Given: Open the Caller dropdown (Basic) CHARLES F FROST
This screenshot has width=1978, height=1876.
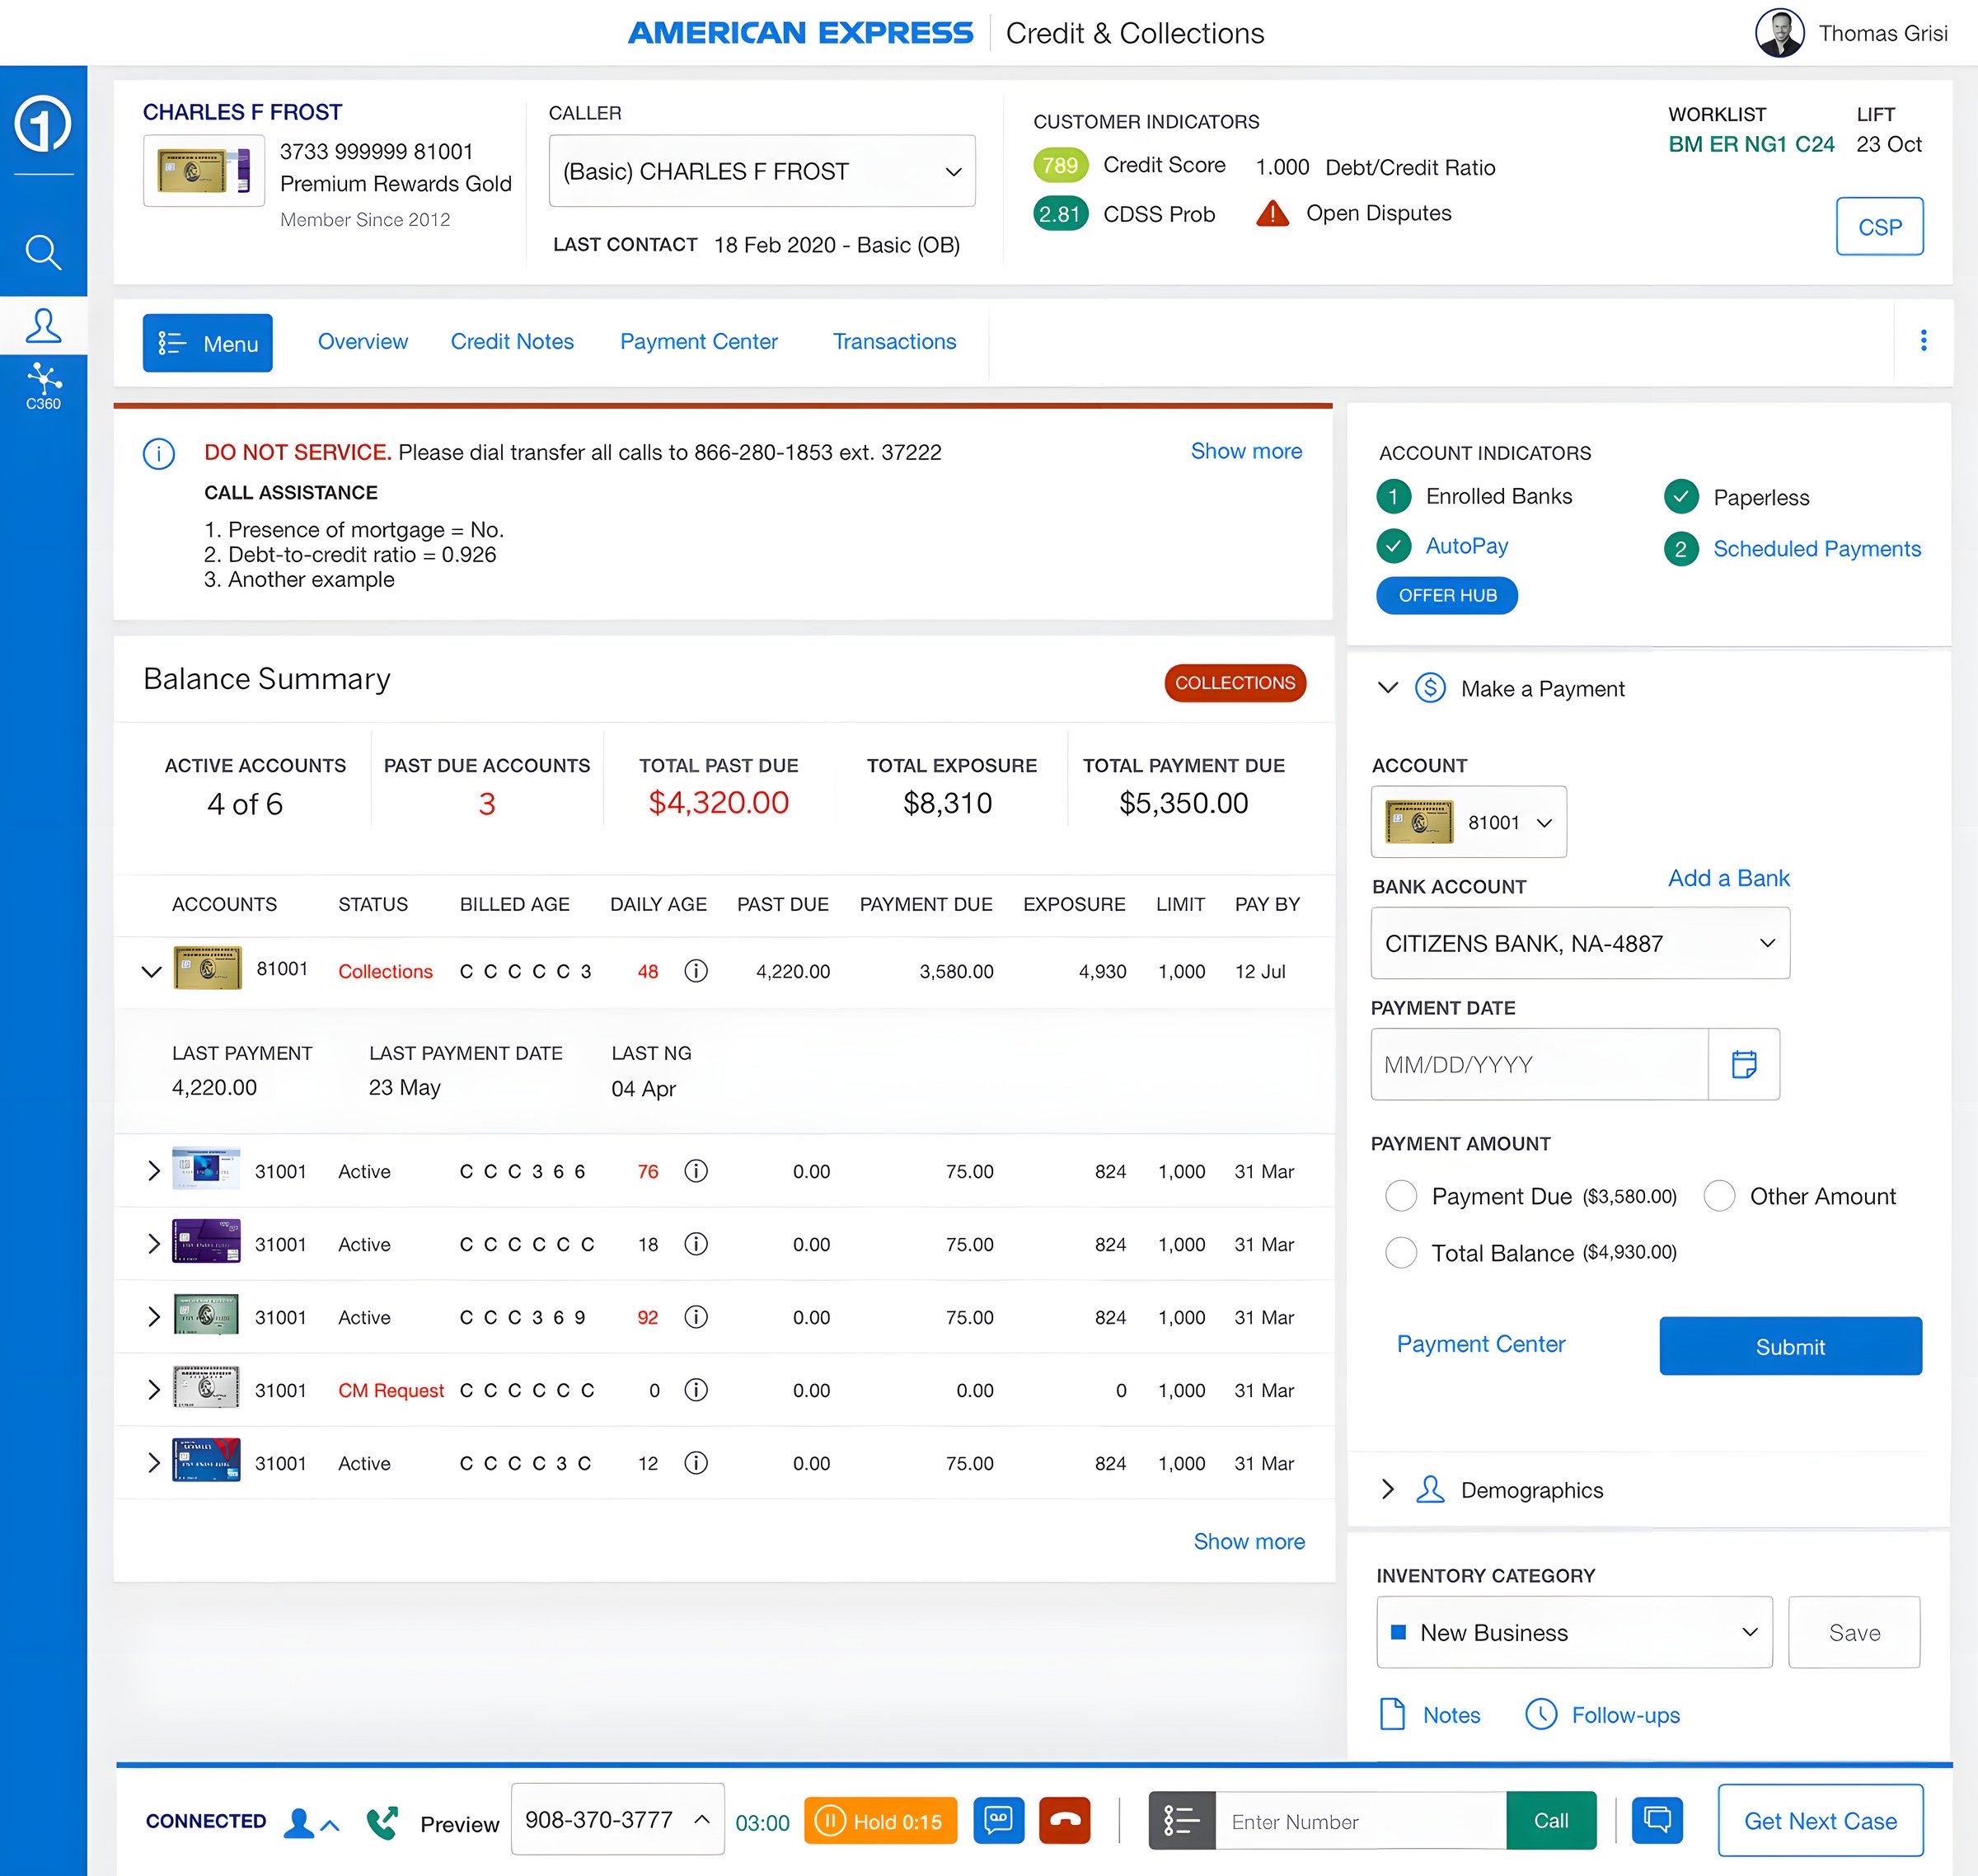Looking at the screenshot, I should click(x=762, y=171).
